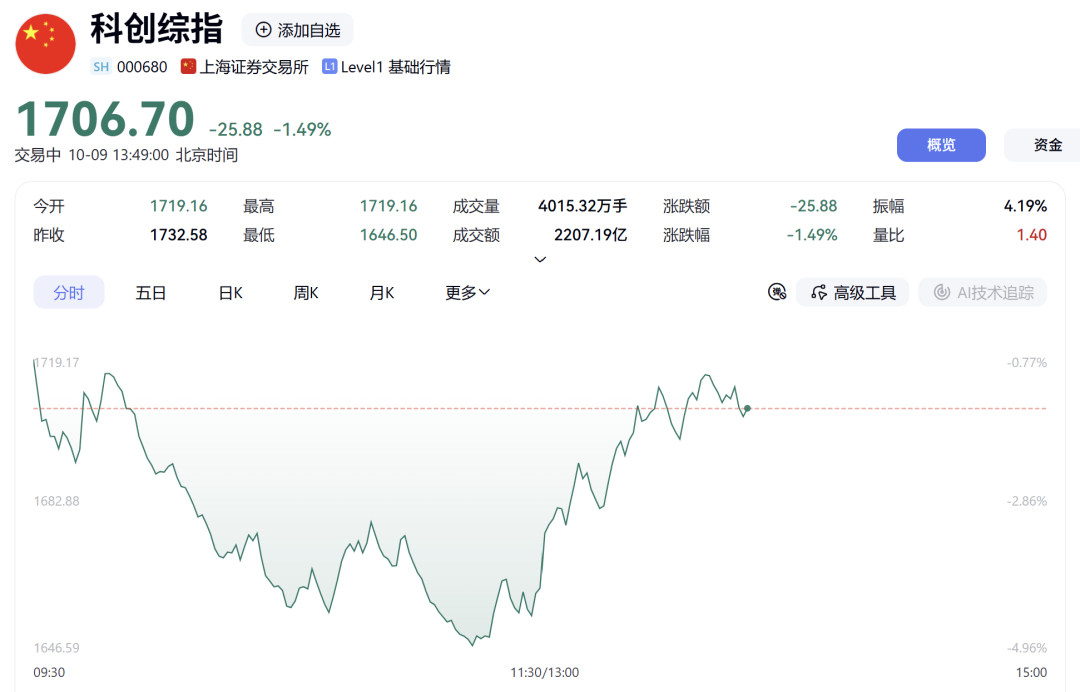Select the 日K daily candlestick tab

pyautogui.click(x=231, y=293)
